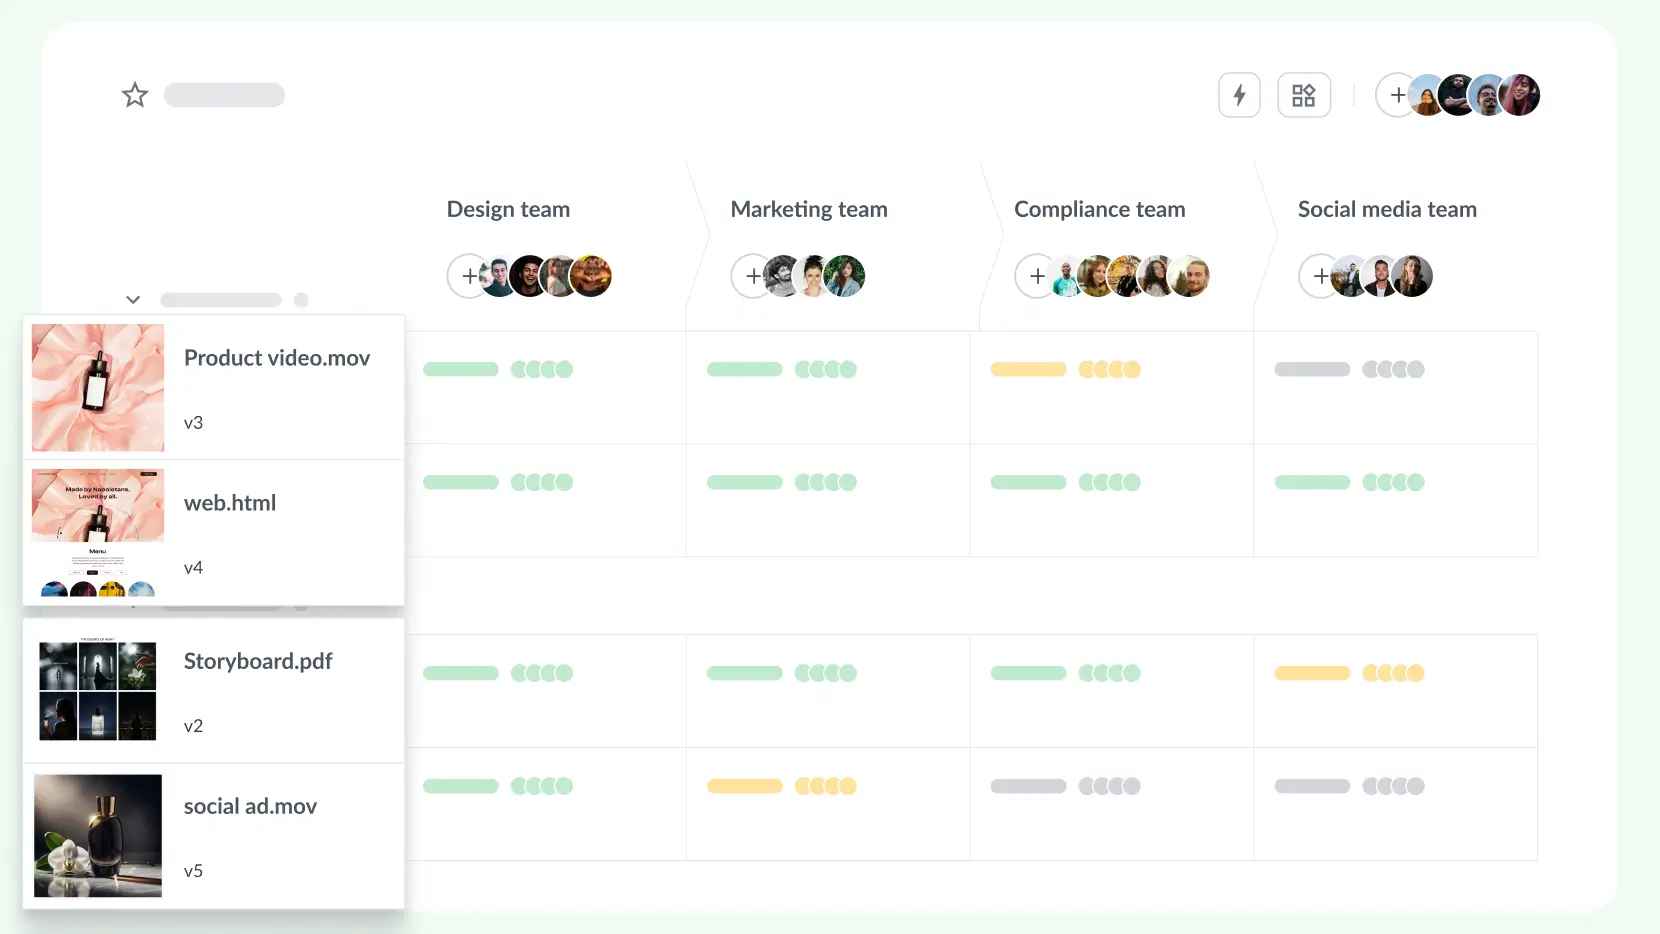The height and width of the screenshot is (934, 1660).
Task: Toggle the Marketing status pill on social ad.mov
Action: [744, 786]
